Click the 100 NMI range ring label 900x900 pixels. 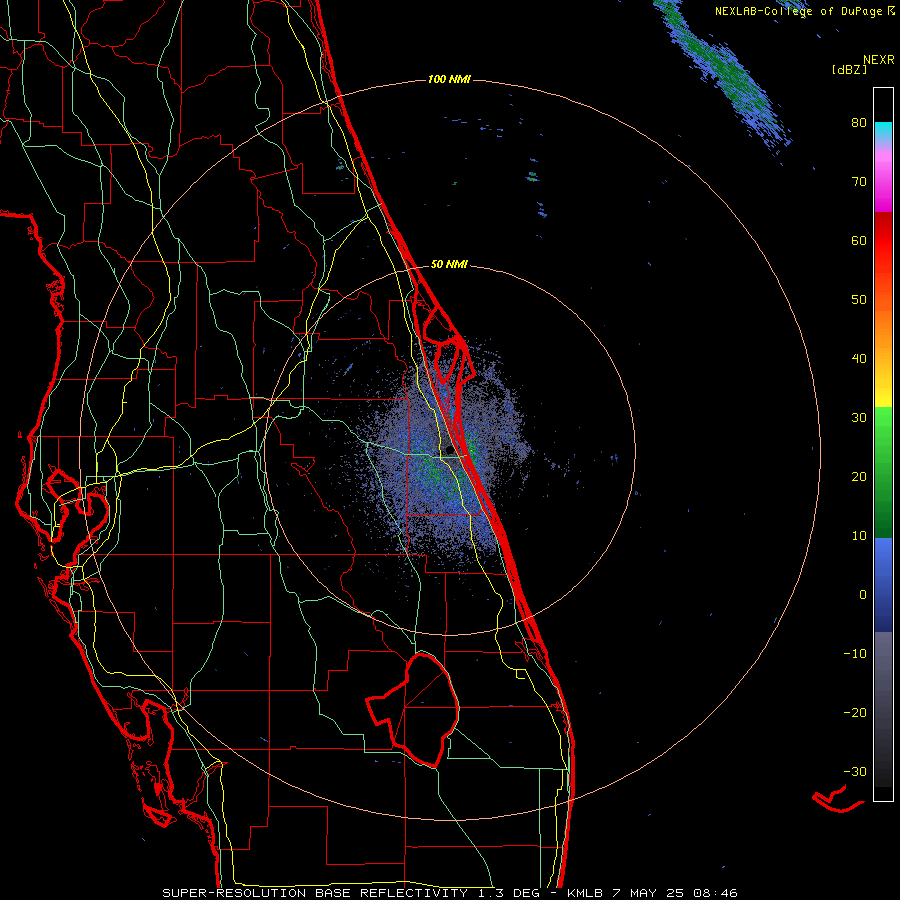[449, 79]
